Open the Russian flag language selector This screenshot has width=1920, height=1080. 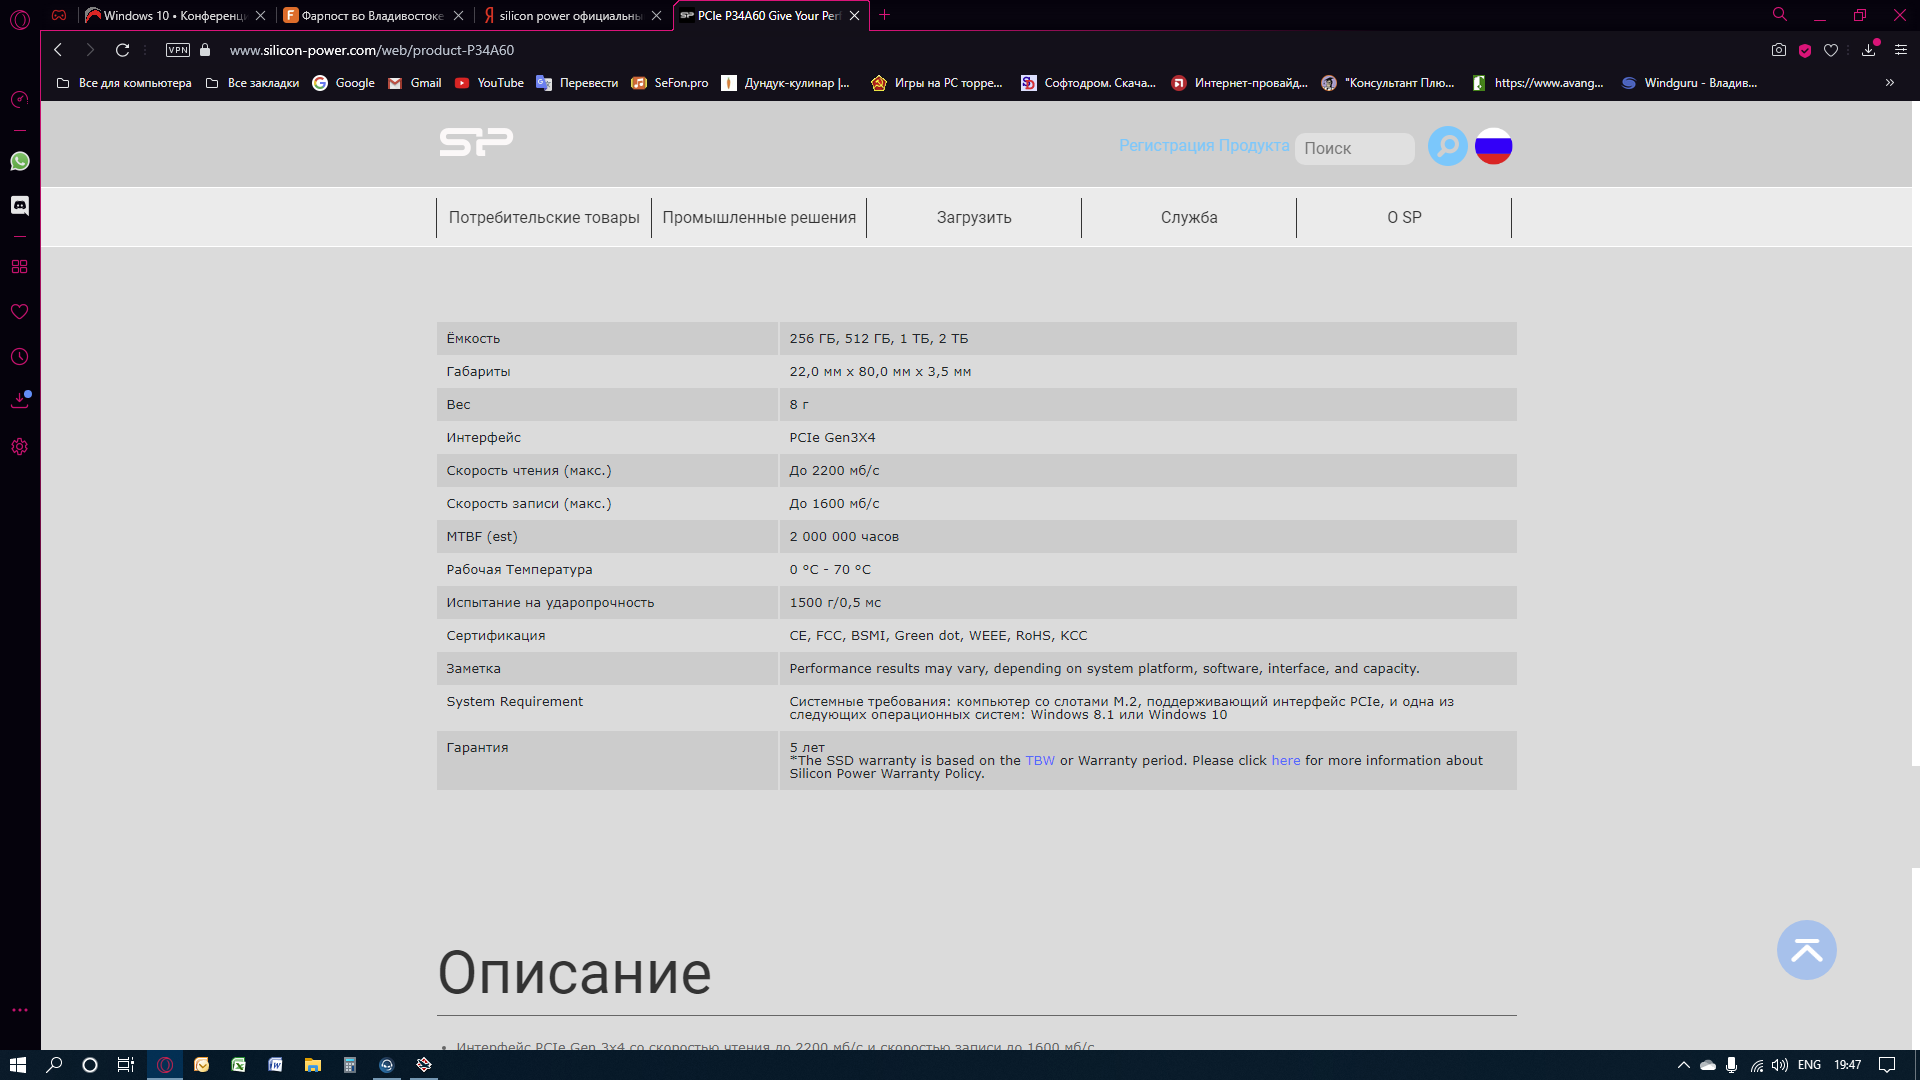pyautogui.click(x=1493, y=146)
